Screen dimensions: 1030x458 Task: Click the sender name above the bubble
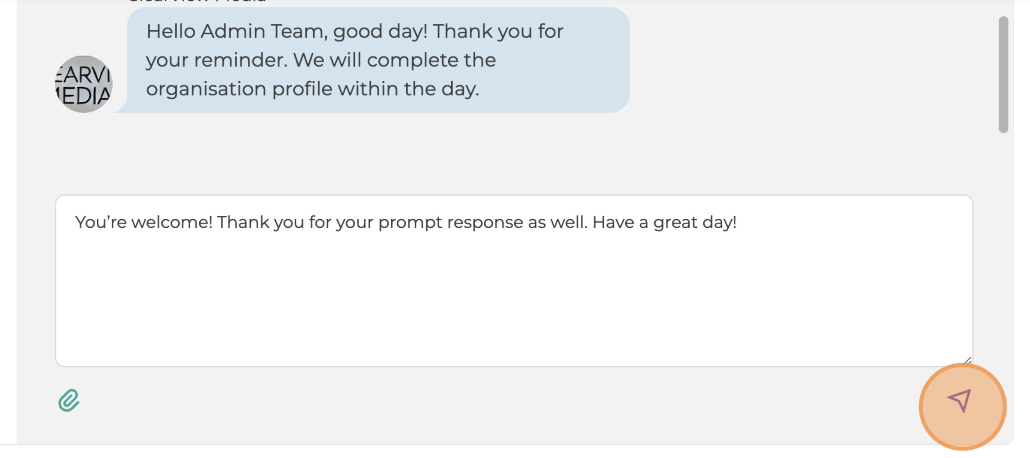197,1
